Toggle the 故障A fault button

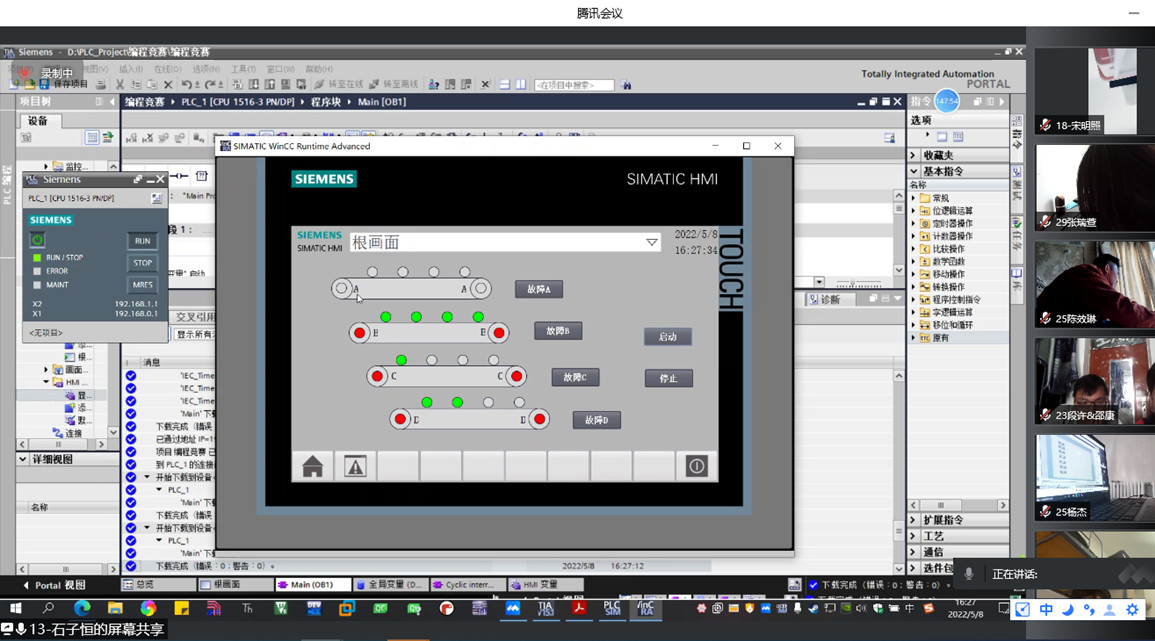point(539,289)
